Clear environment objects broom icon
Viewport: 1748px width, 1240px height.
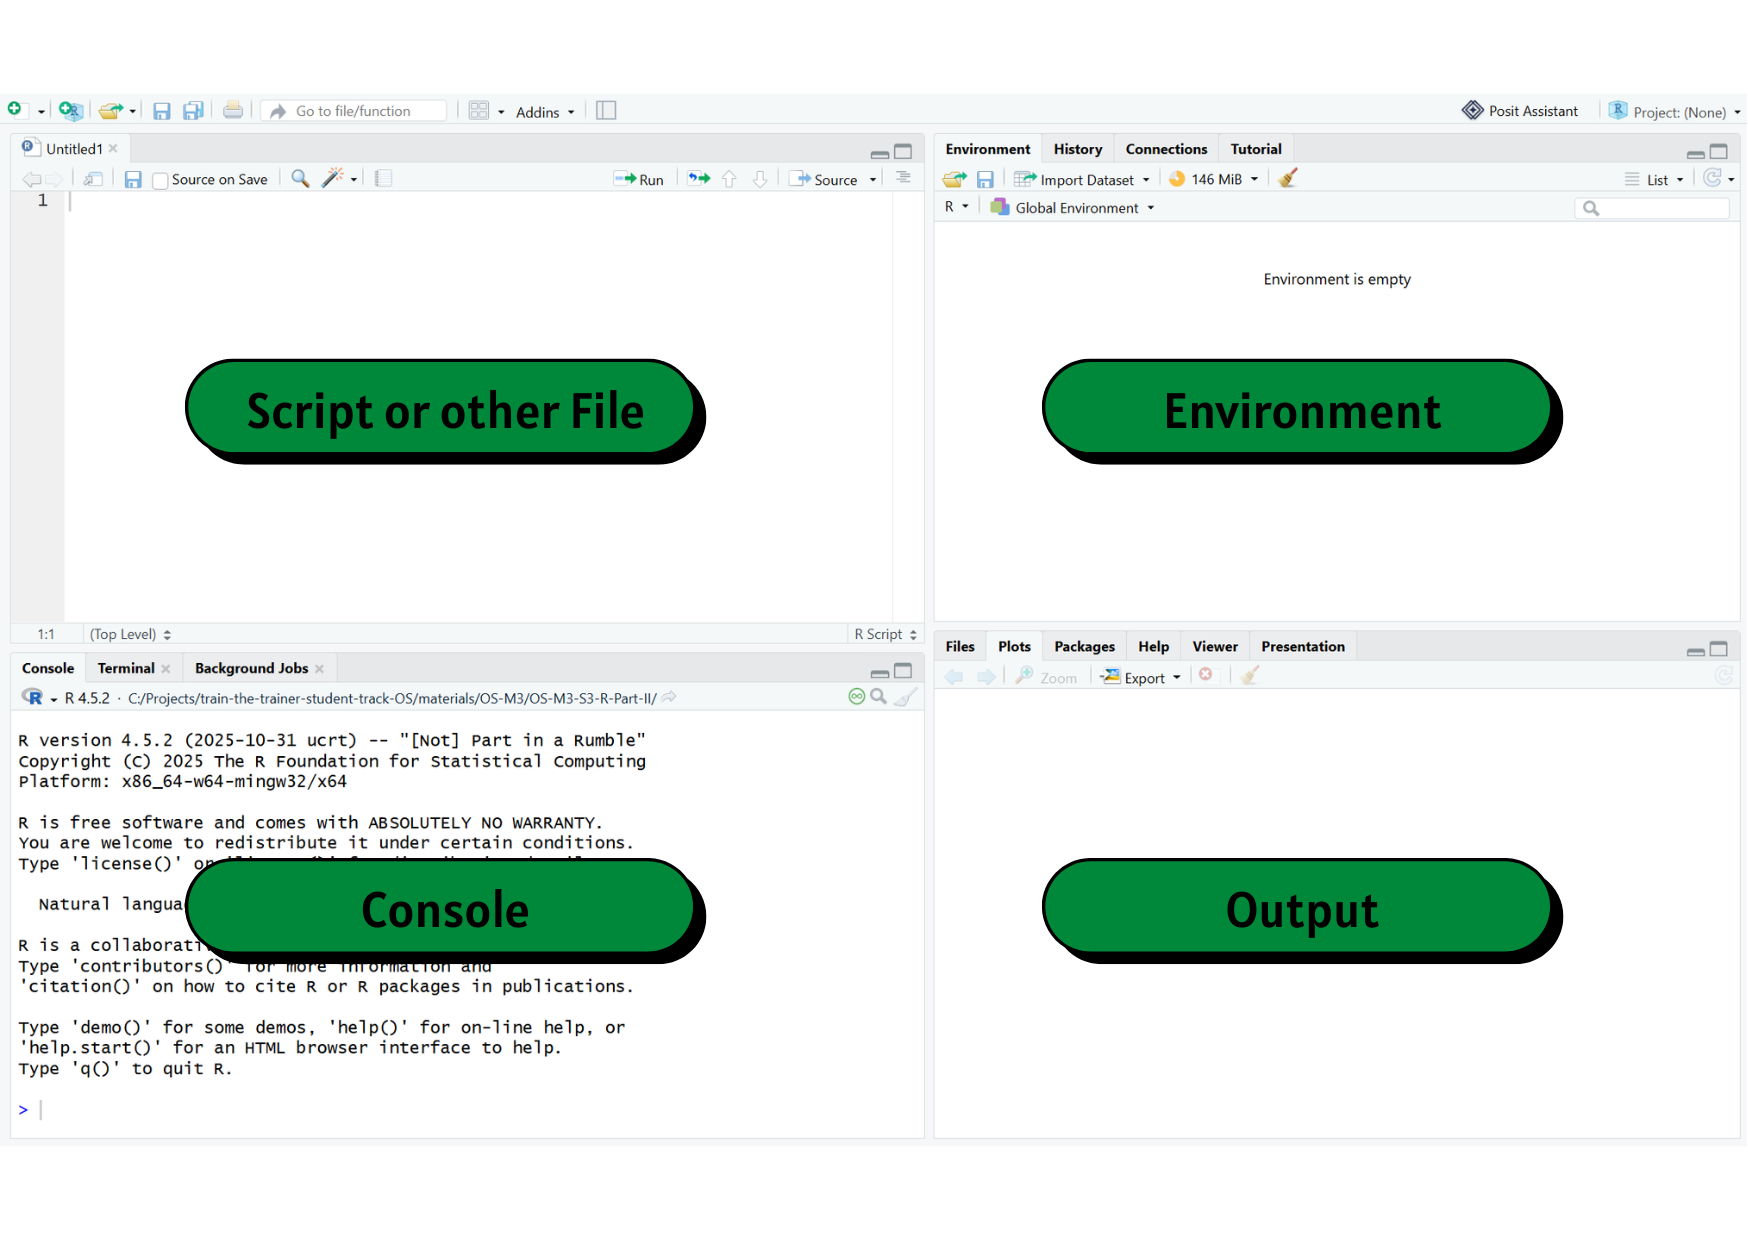[1288, 178]
